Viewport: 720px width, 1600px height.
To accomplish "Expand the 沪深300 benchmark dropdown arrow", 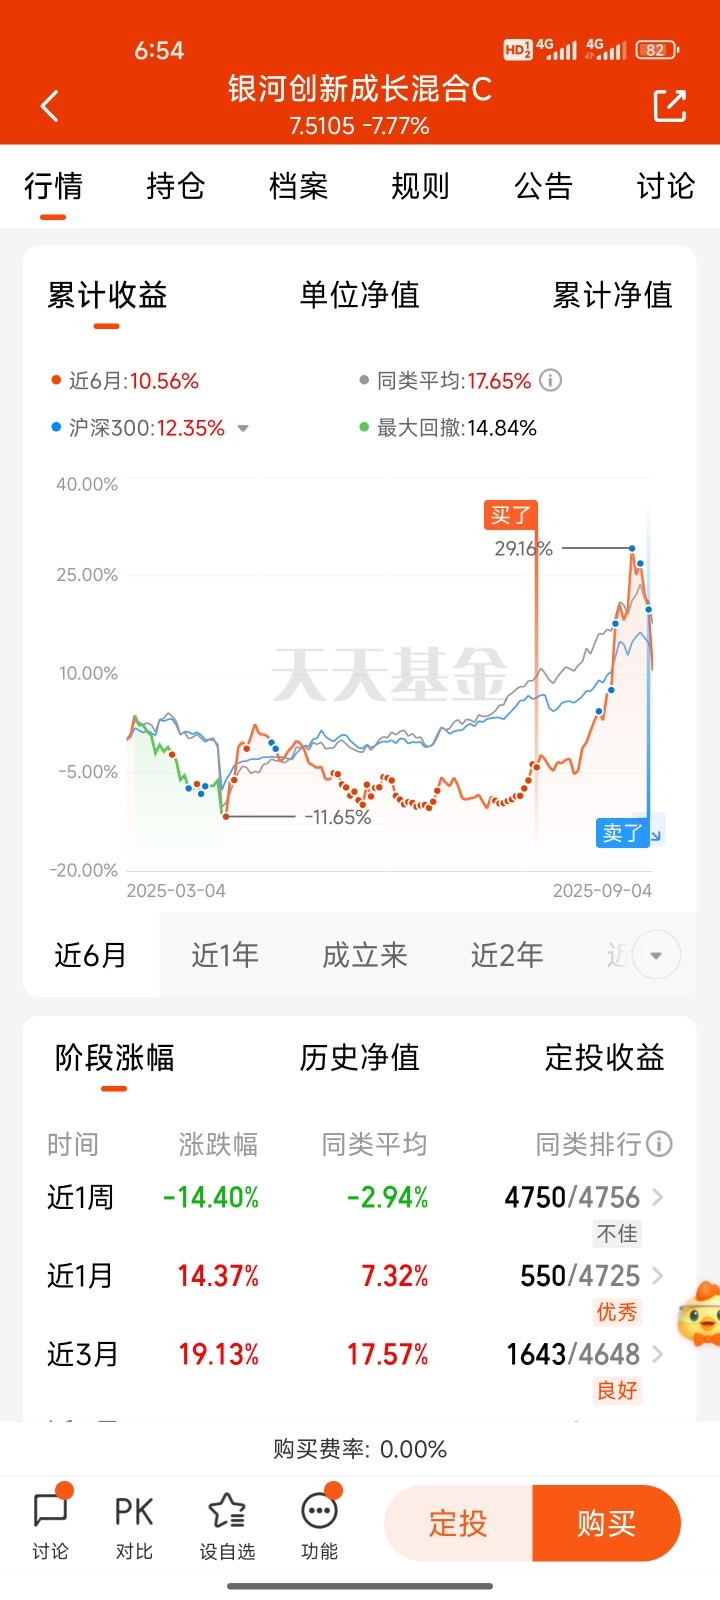I will click(x=243, y=429).
